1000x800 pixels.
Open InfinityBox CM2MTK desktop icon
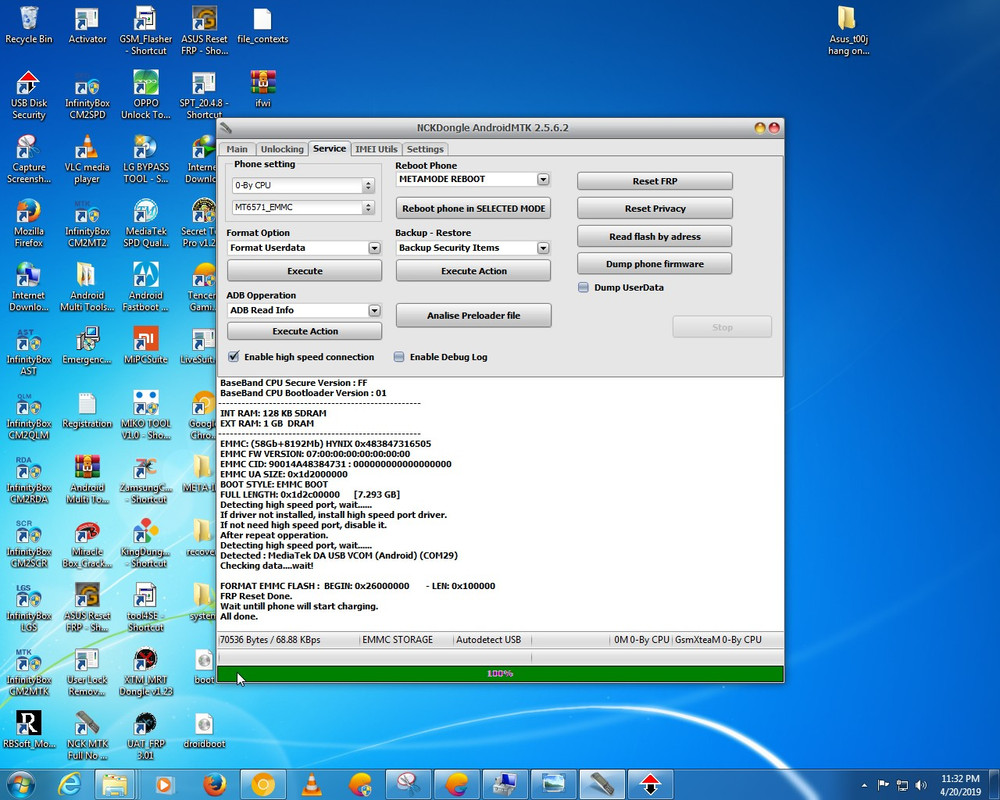point(29,672)
